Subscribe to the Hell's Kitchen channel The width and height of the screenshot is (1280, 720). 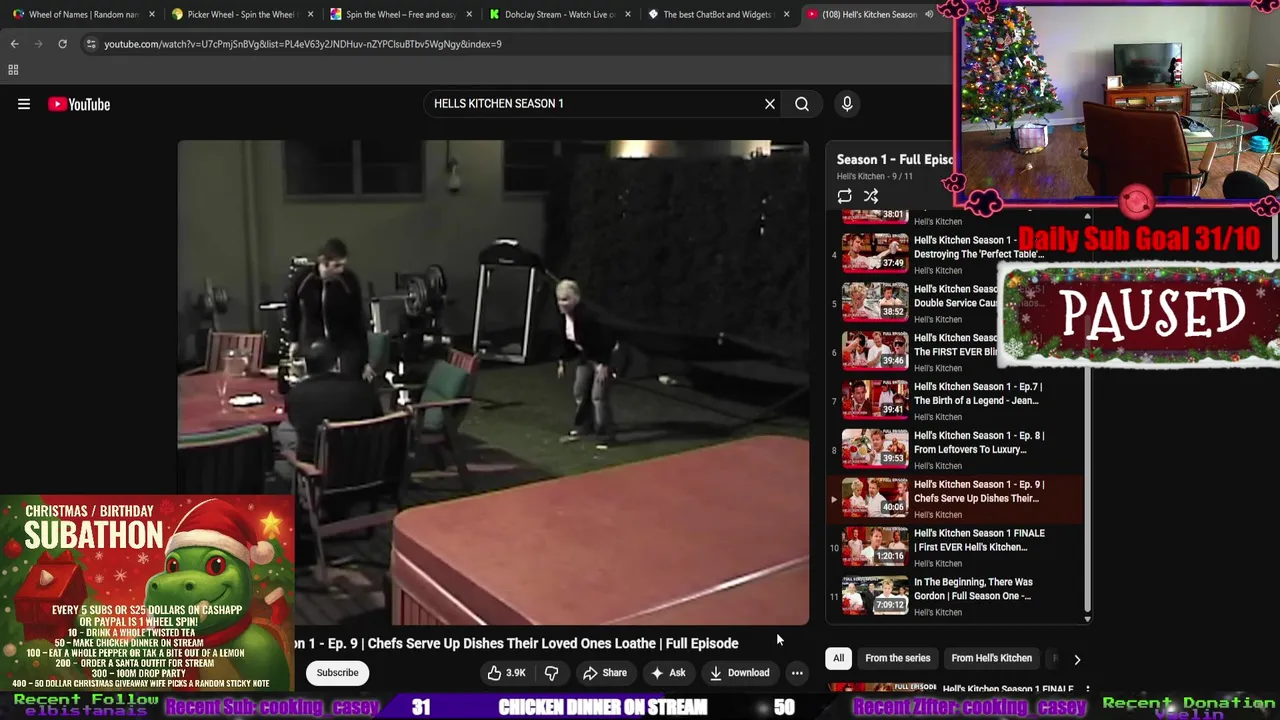point(337,673)
